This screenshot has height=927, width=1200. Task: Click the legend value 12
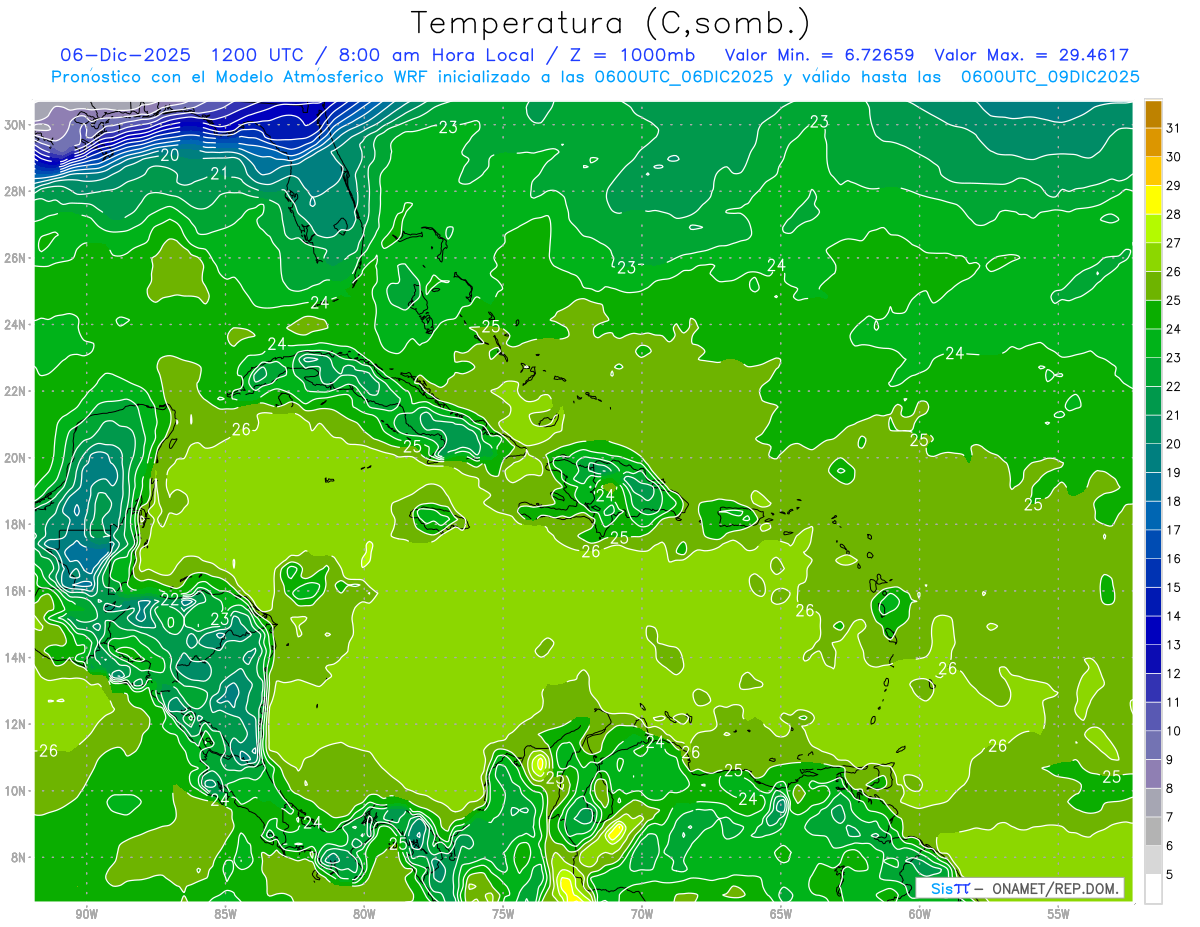coord(1173,673)
